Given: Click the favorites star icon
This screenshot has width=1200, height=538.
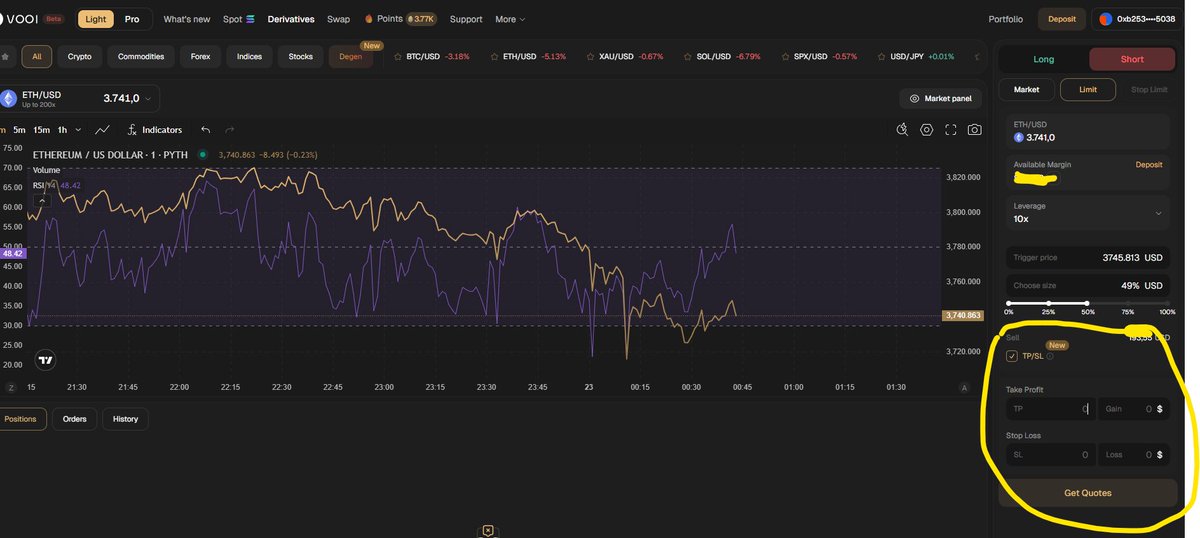Looking at the screenshot, I should pos(6,56).
